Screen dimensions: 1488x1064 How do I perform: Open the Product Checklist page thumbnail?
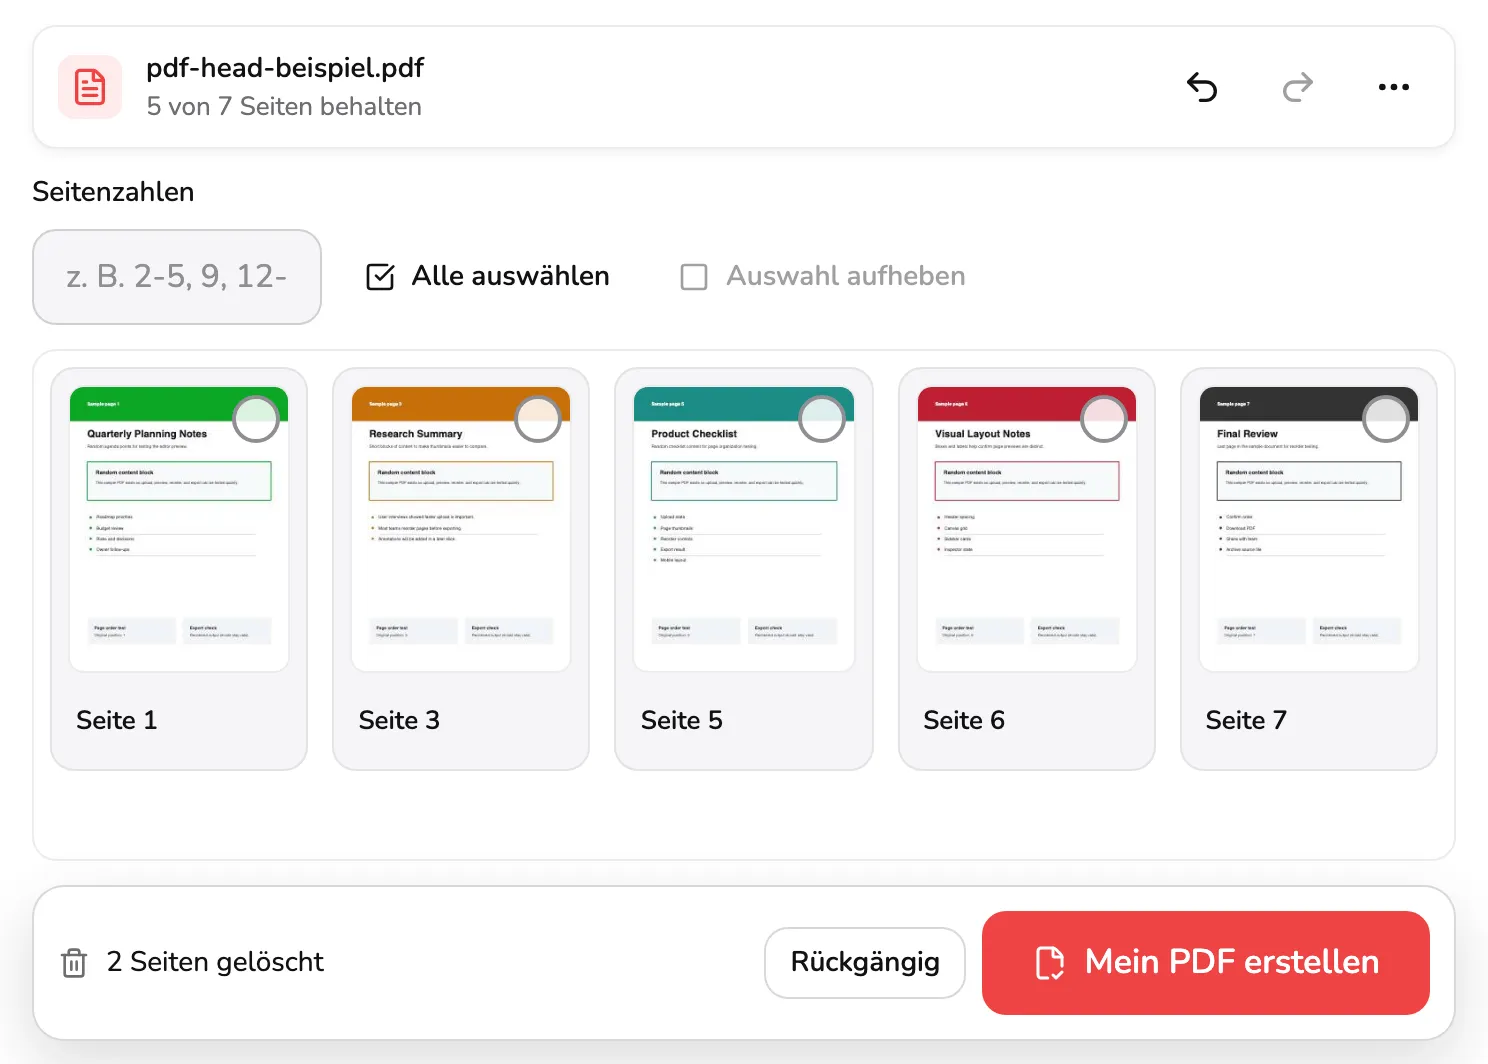[744, 529]
